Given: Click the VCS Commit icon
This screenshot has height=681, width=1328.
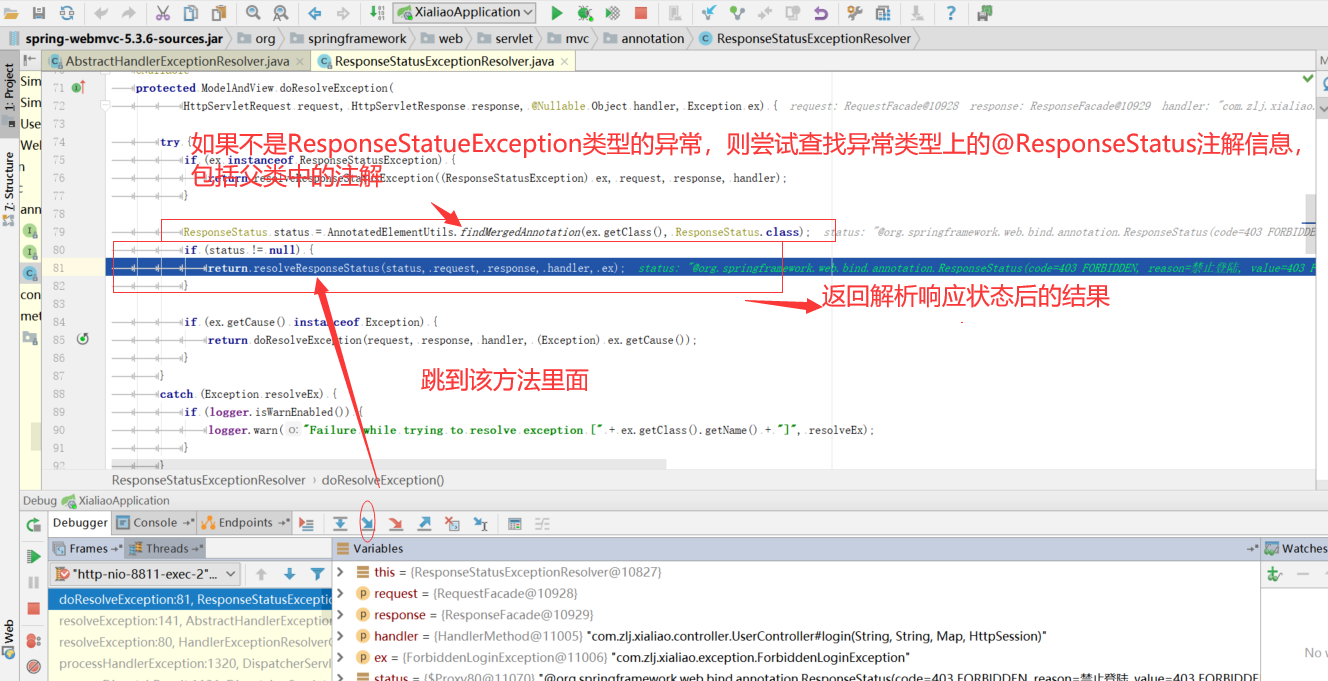Looking at the screenshot, I should pos(737,13).
